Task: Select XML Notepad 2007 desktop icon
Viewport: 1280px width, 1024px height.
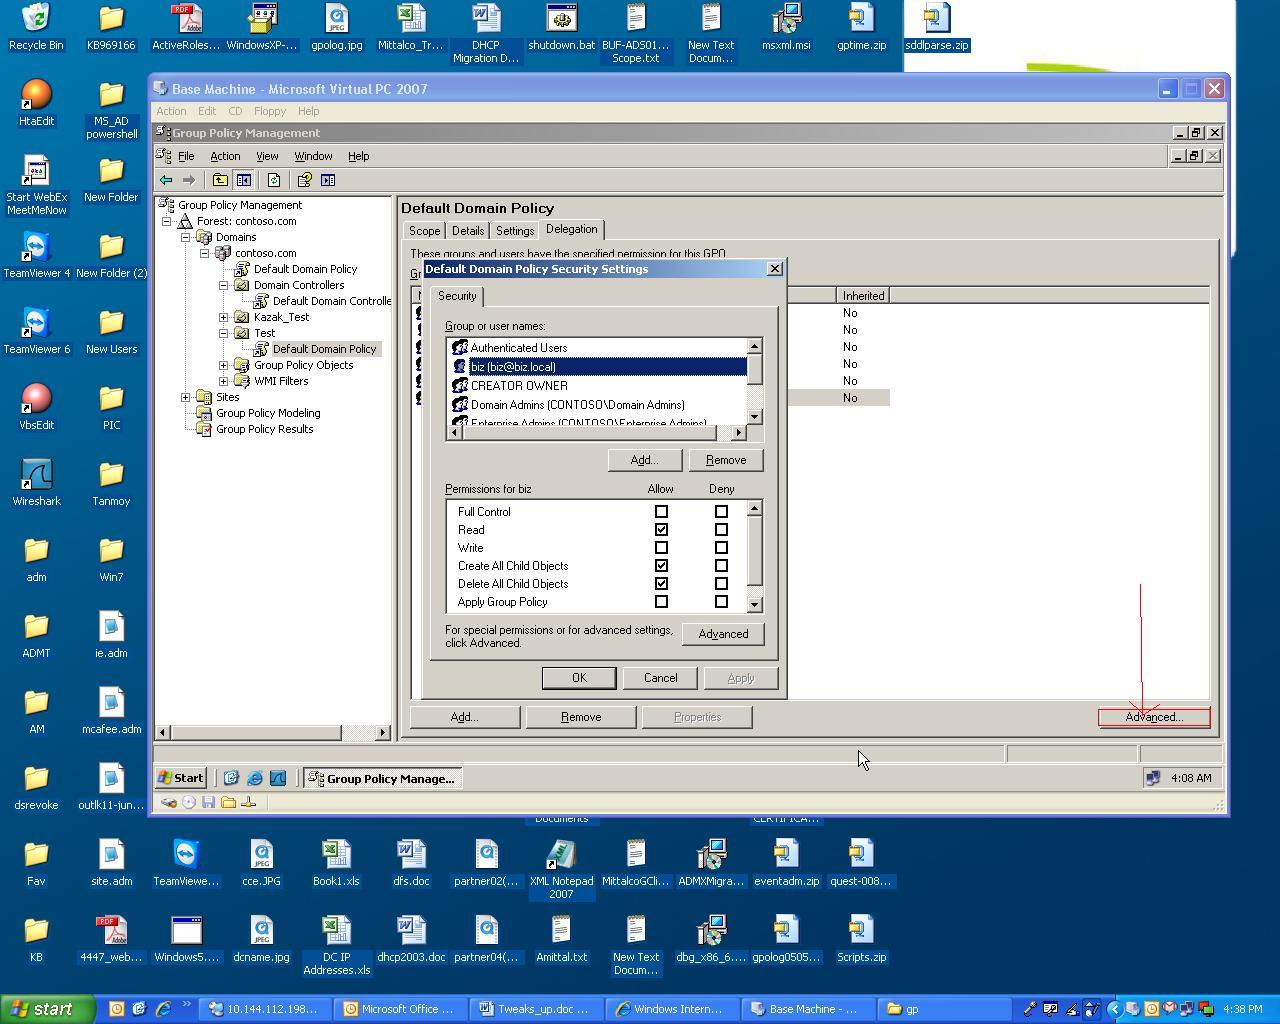Action: pyautogui.click(x=561, y=870)
